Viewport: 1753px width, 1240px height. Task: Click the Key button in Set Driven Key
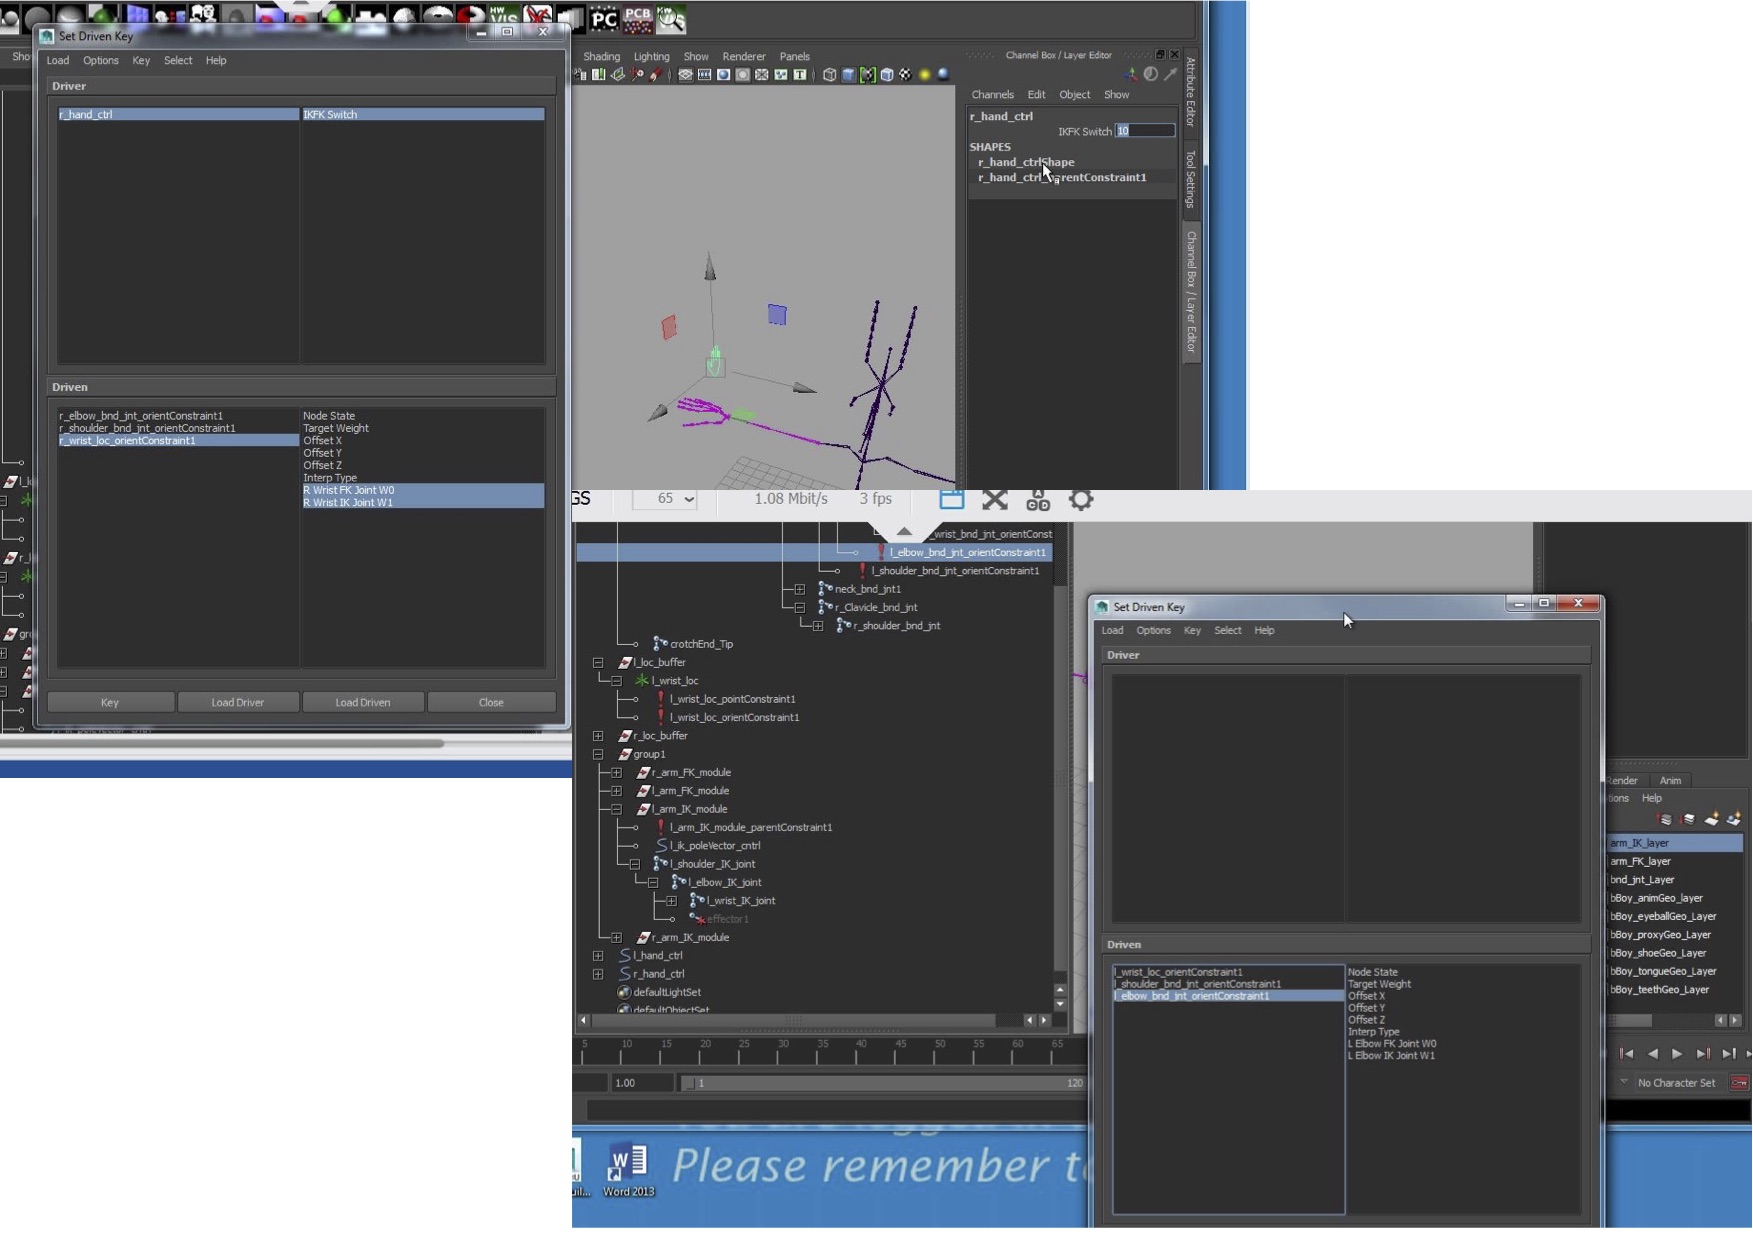110,702
